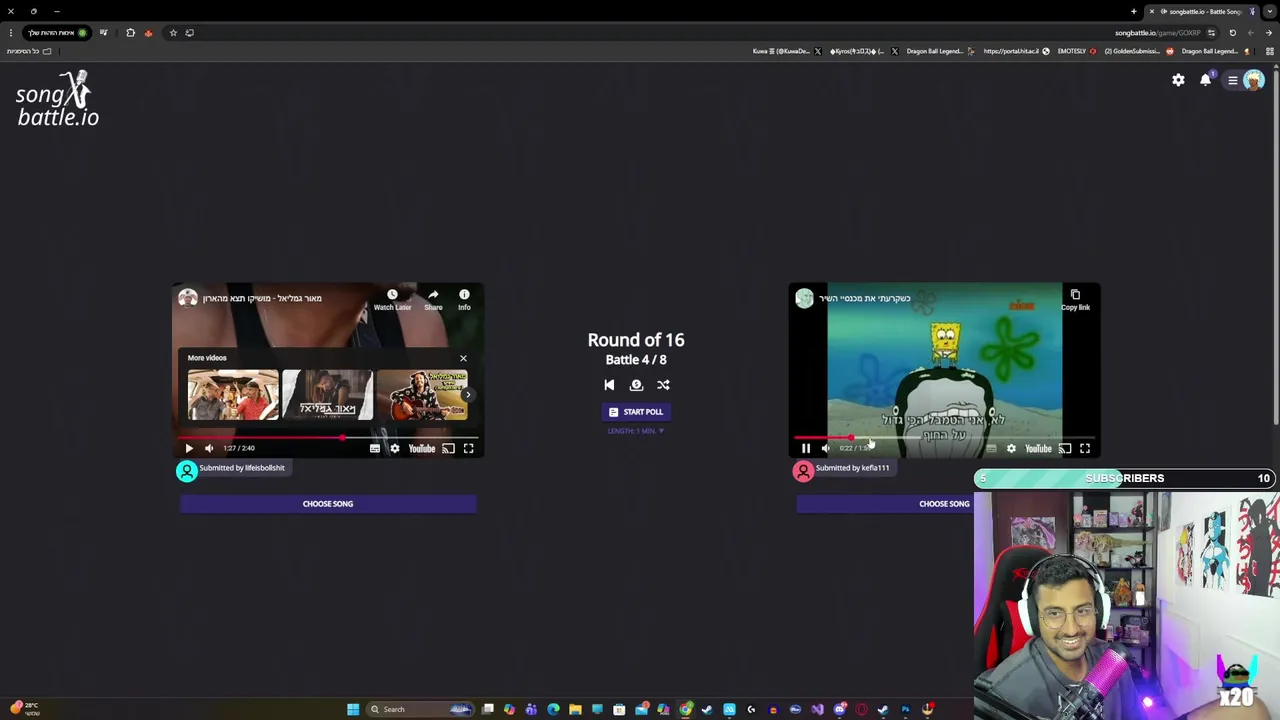The width and height of the screenshot is (1280, 720).
Task: Make right video fullscreen
Action: tap(1085, 448)
